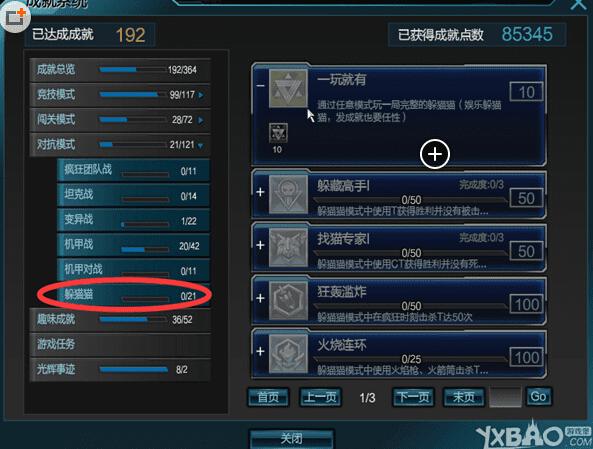Open the 趣味成就 category
Screen dimensions: 593x449
point(120,319)
